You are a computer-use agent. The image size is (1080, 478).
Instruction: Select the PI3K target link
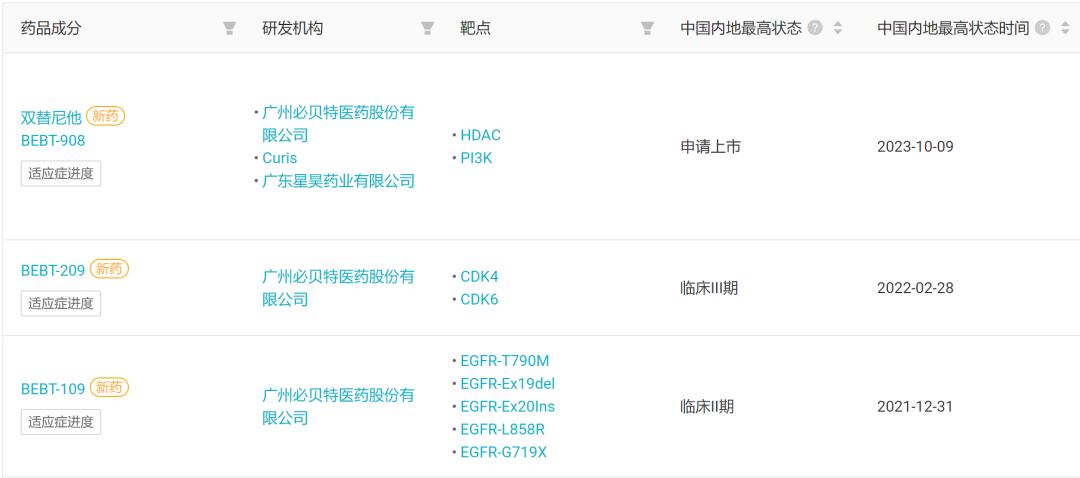coord(477,158)
